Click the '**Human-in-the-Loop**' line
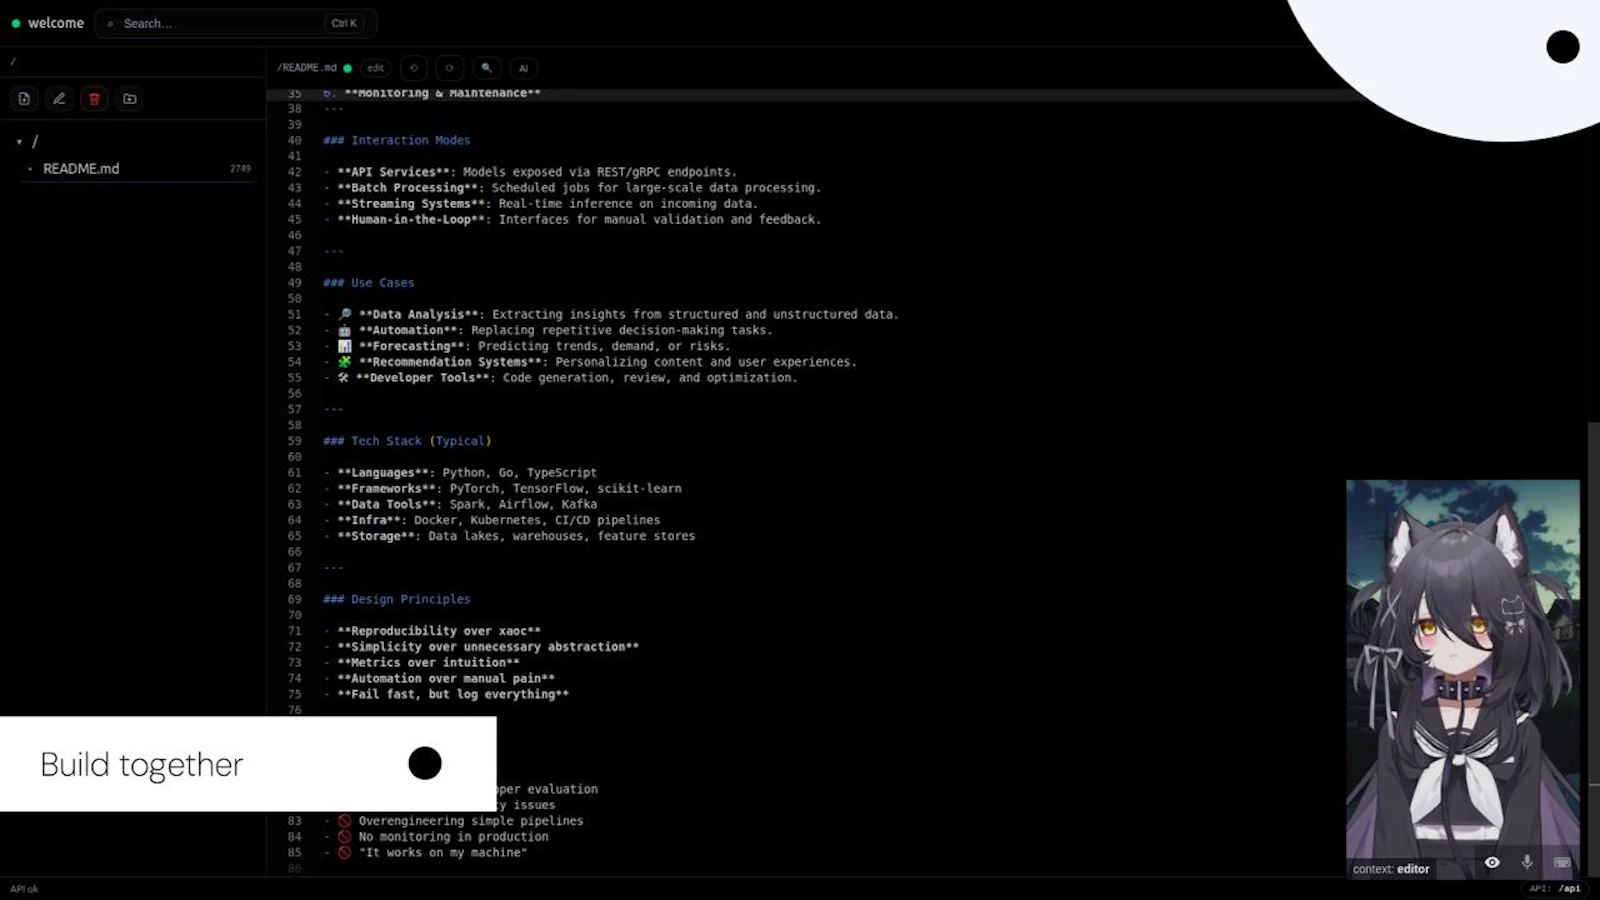This screenshot has height=900, width=1600. point(572,220)
